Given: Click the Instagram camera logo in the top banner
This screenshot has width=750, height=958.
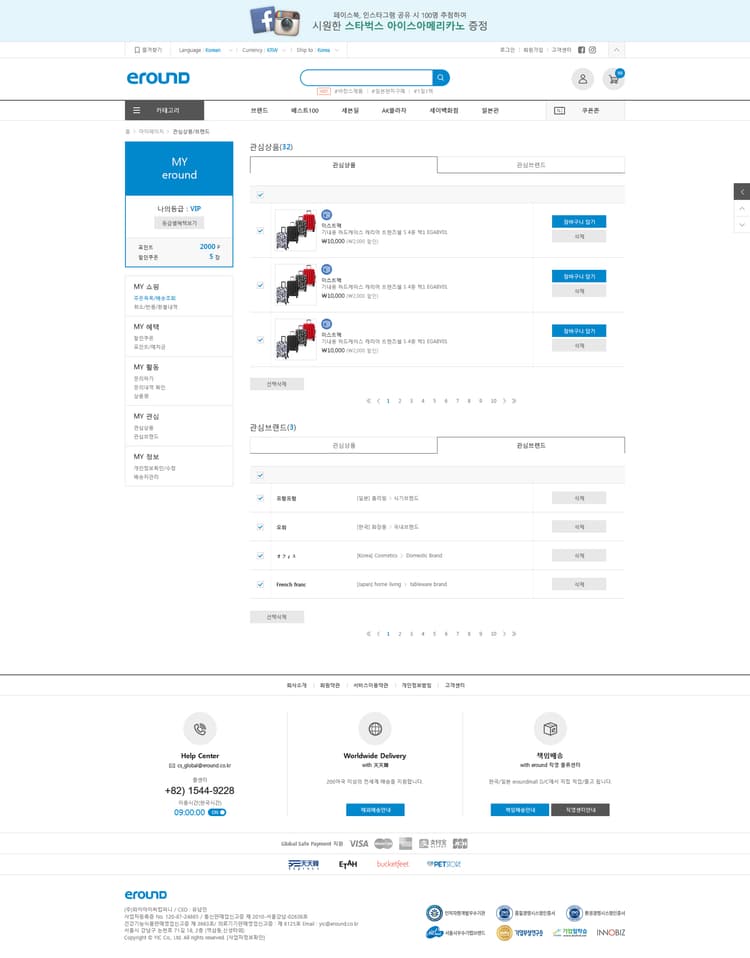Looking at the screenshot, I should coord(286,23).
